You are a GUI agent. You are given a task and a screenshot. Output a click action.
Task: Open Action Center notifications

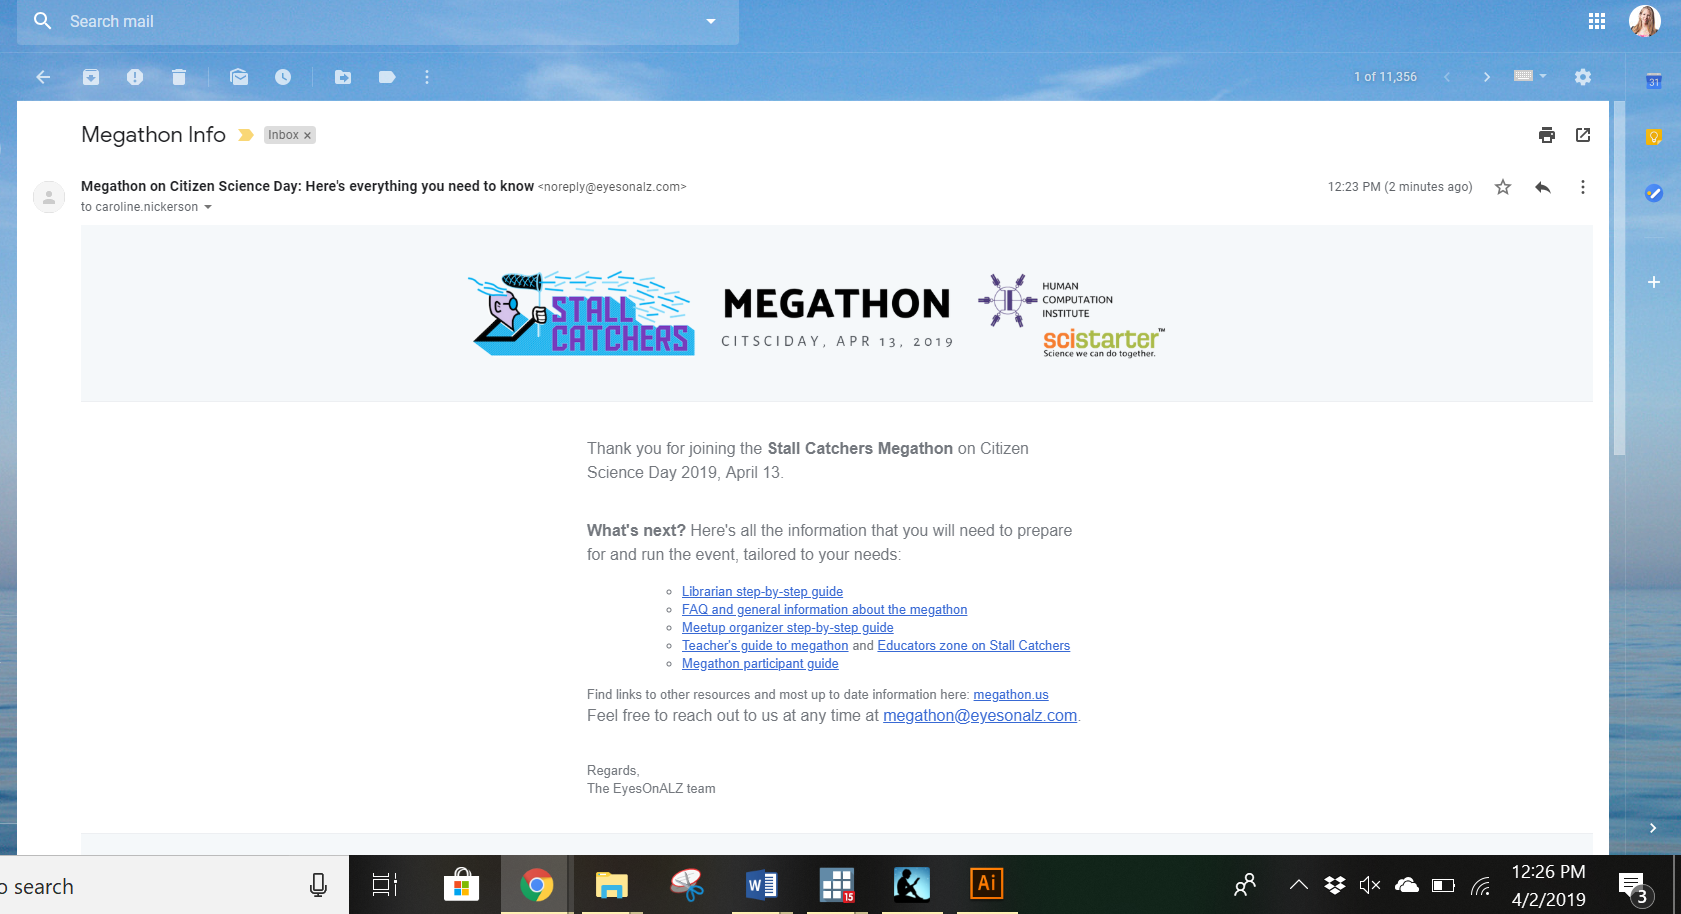click(1636, 887)
